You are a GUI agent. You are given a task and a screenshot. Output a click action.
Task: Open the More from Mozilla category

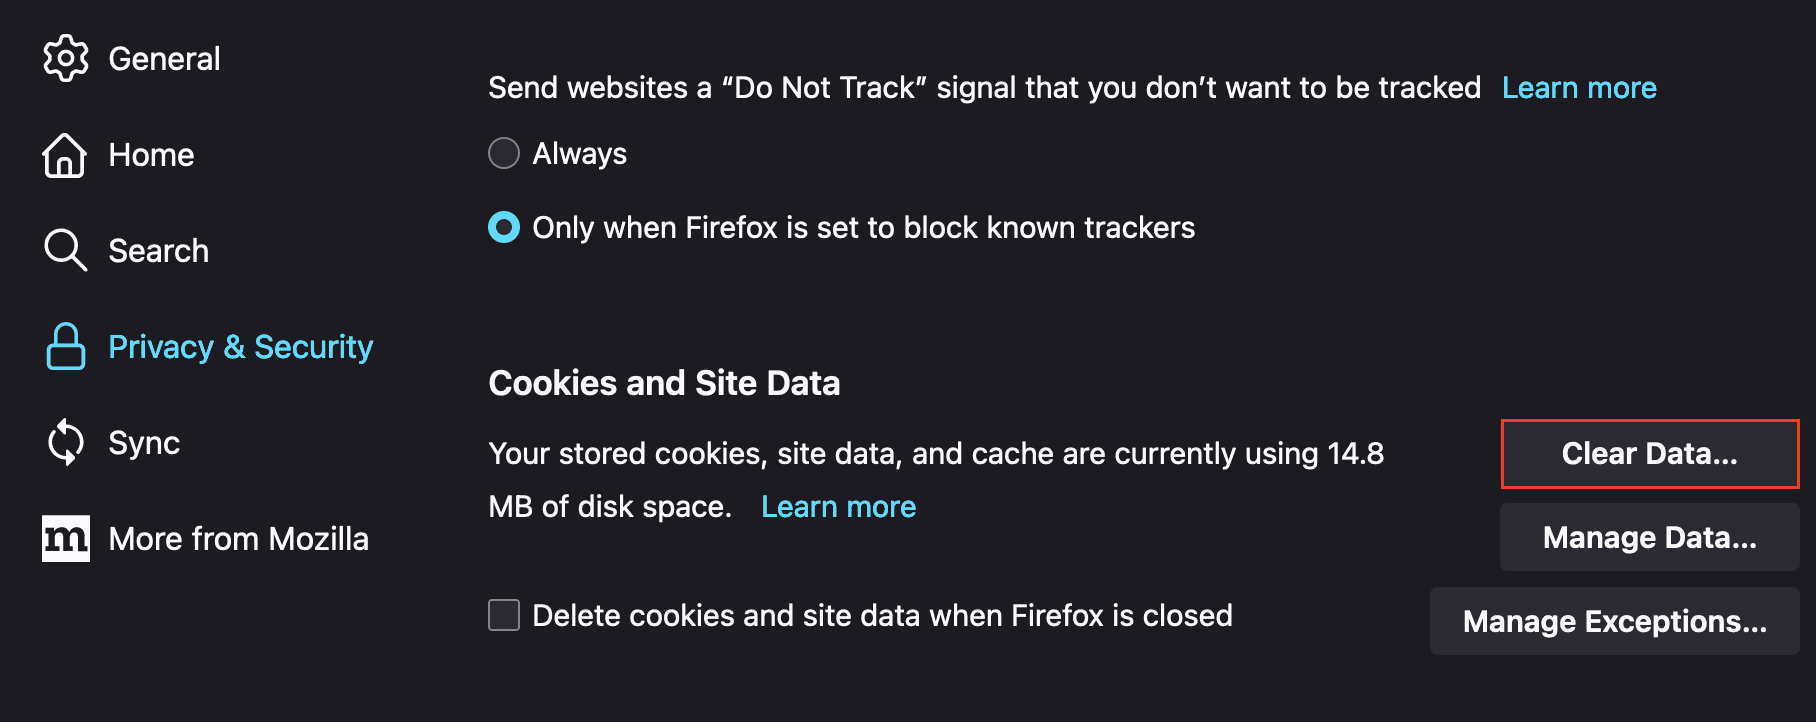(x=238, y=539)
